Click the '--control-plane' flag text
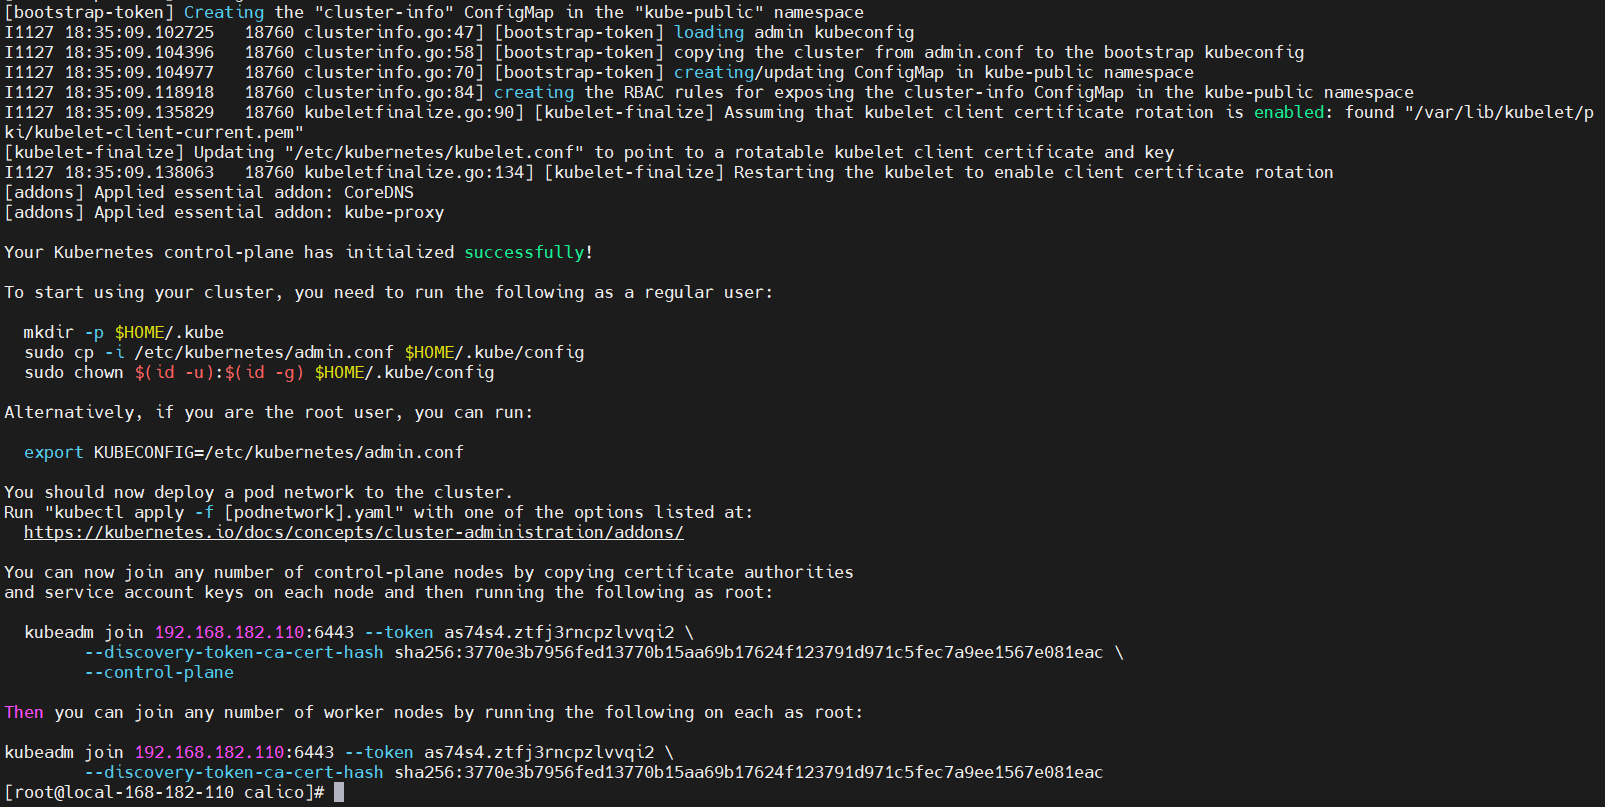This screenshot has width=1605, height=807. 159,672
